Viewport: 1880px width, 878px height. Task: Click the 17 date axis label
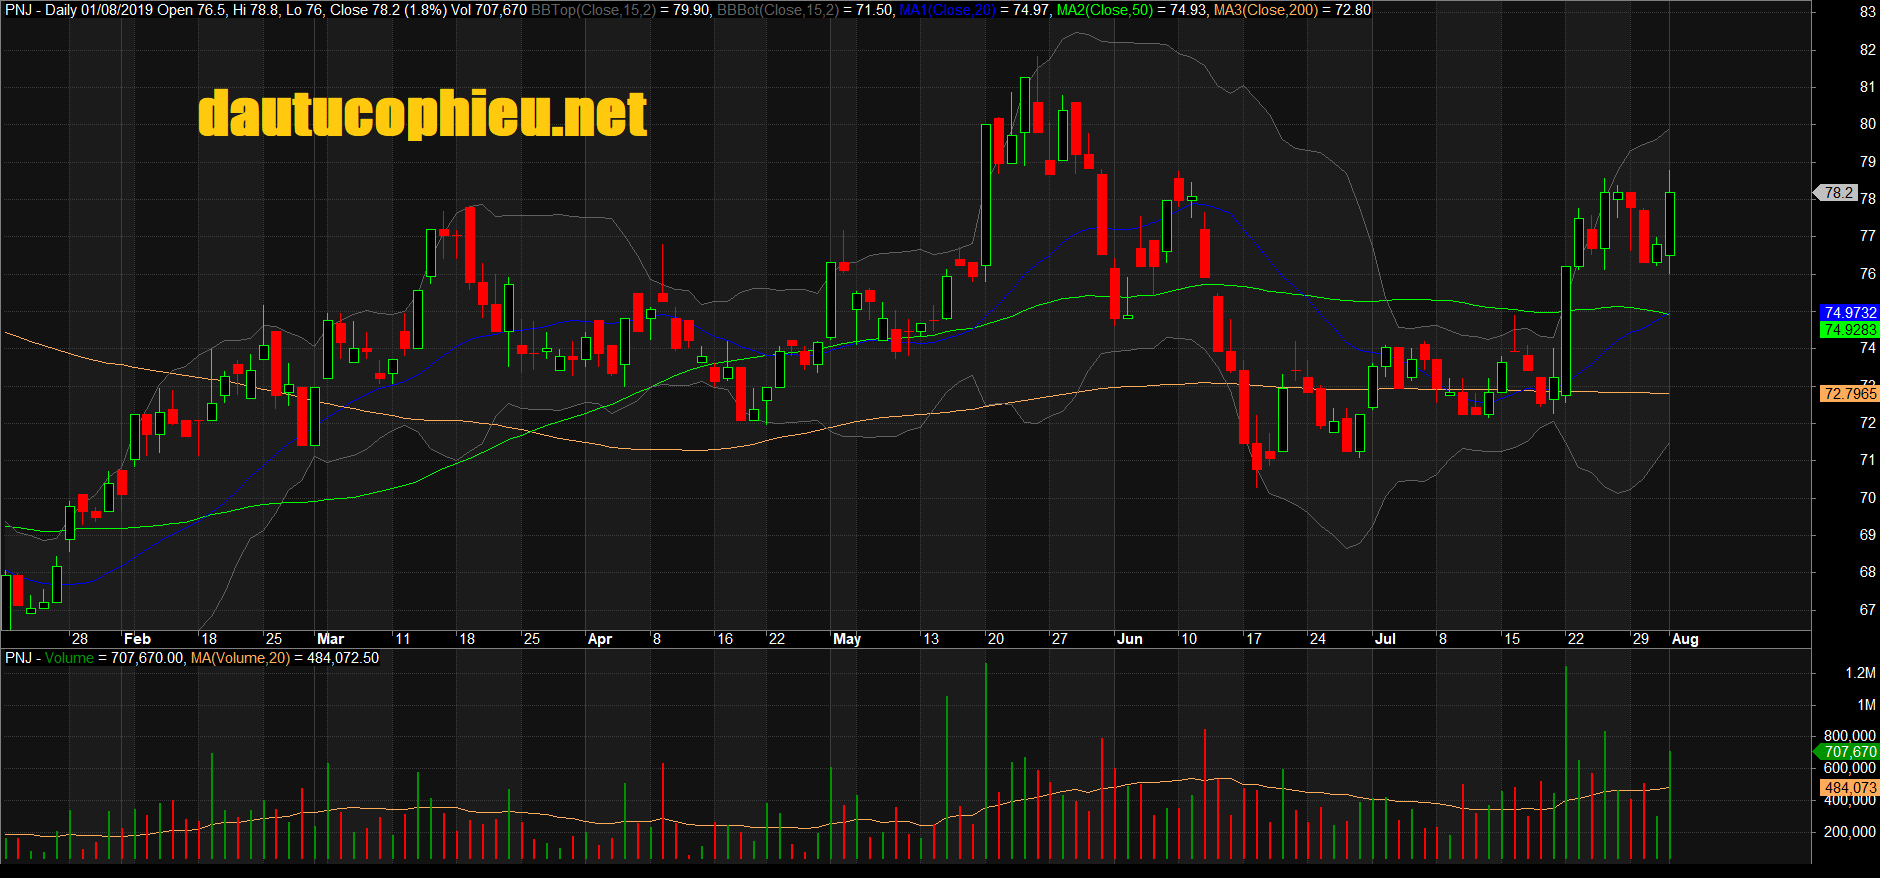click(x=1253, y=639)
